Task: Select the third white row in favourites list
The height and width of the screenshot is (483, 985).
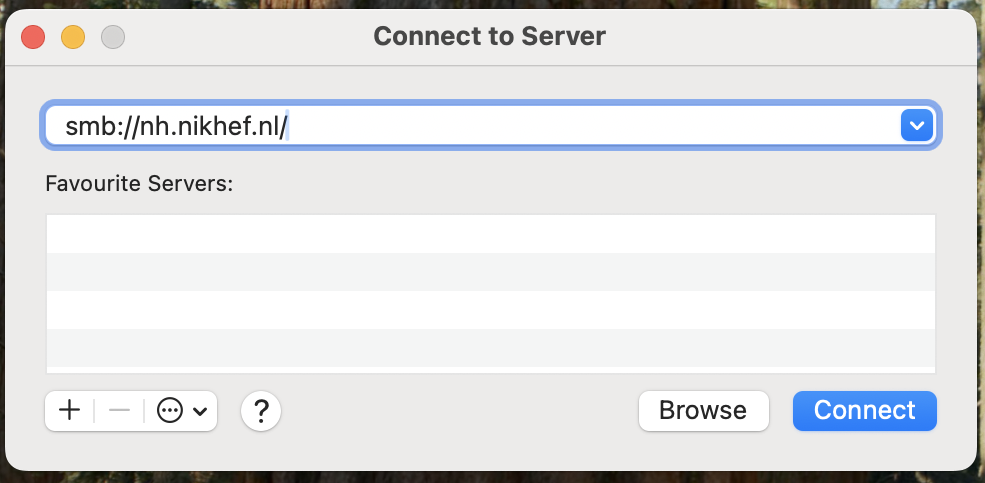Action: [x=491, y=310]
